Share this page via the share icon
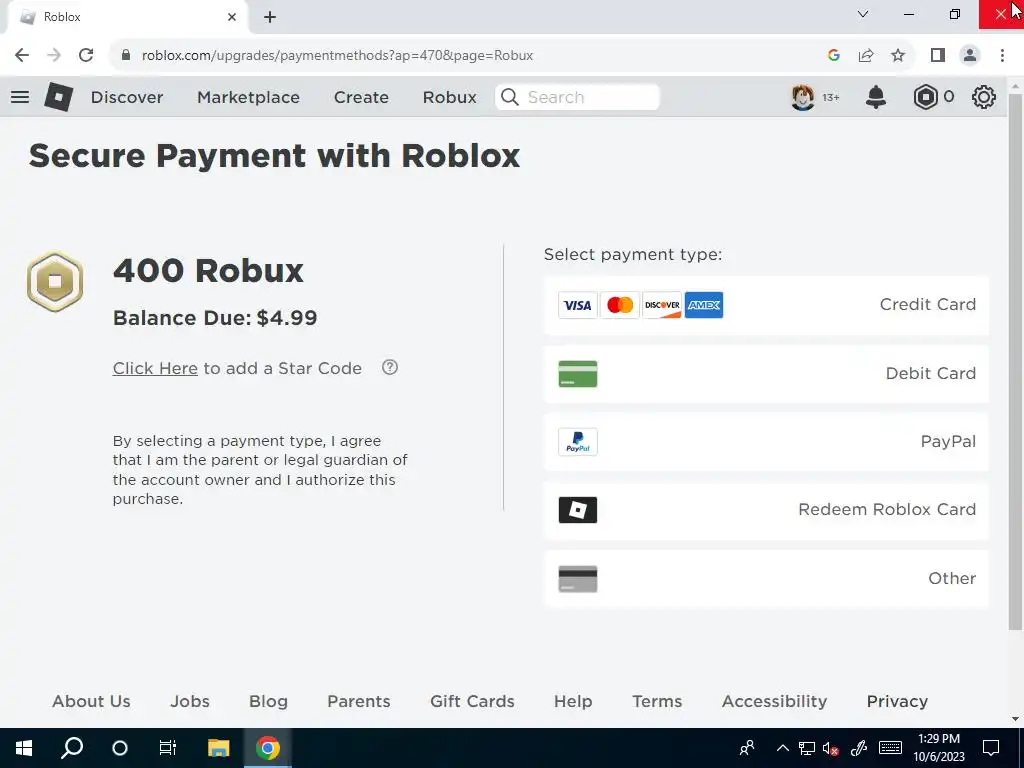This screenshot has width=1024, height=768. click(x=866, y=56)
